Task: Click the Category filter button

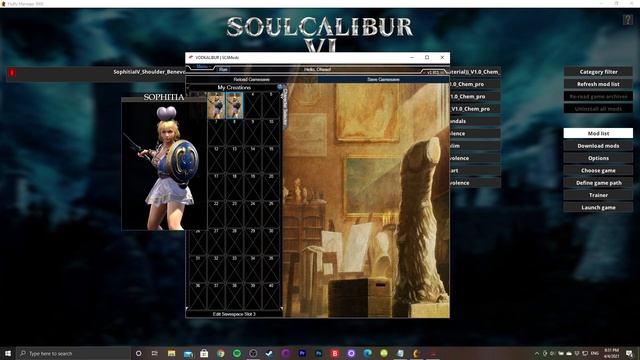Action: coord(598,72)
